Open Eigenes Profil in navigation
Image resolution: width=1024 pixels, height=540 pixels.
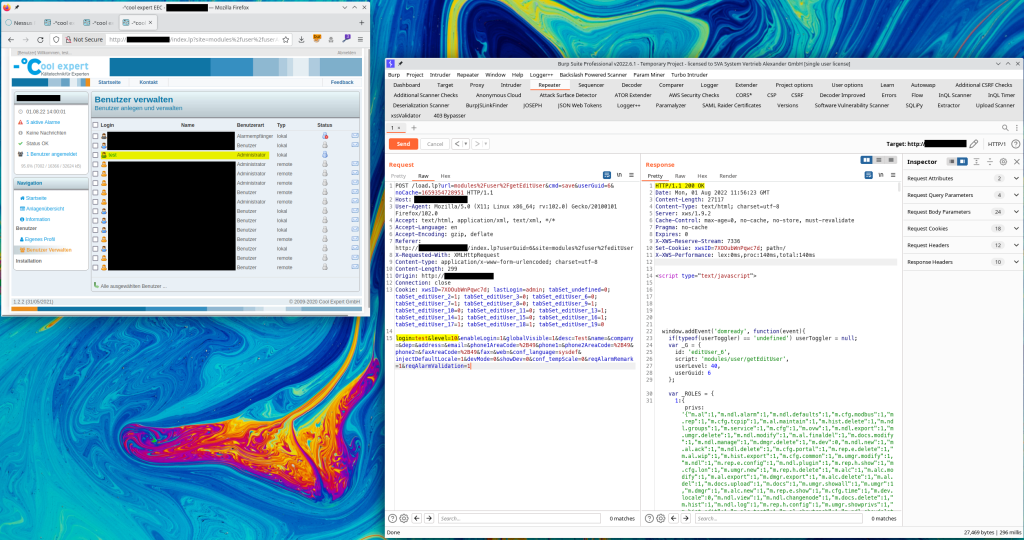tap(39, 240)
